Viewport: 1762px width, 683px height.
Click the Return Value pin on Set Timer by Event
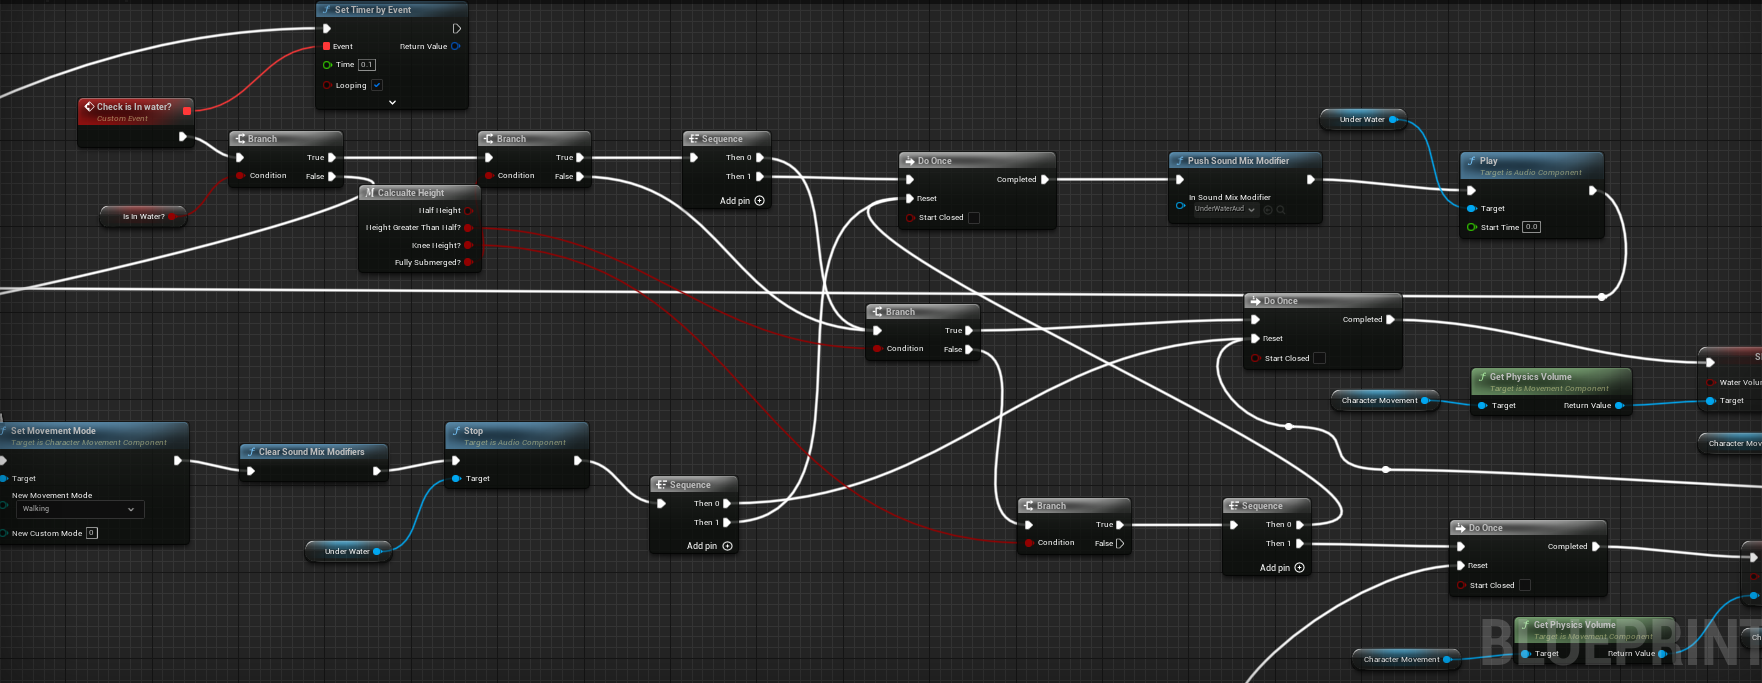(456, 46)
